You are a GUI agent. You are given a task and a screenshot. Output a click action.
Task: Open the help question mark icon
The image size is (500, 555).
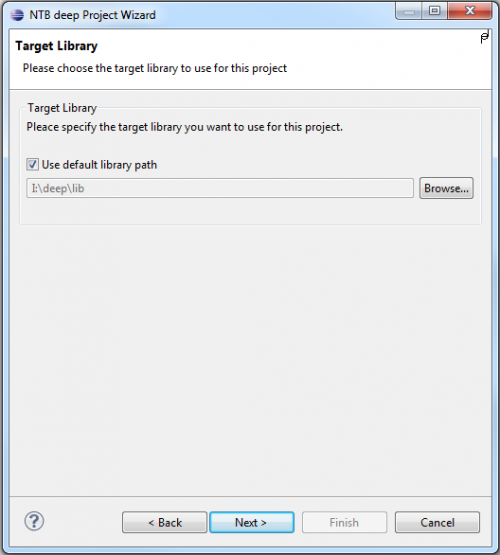(34, 521)
